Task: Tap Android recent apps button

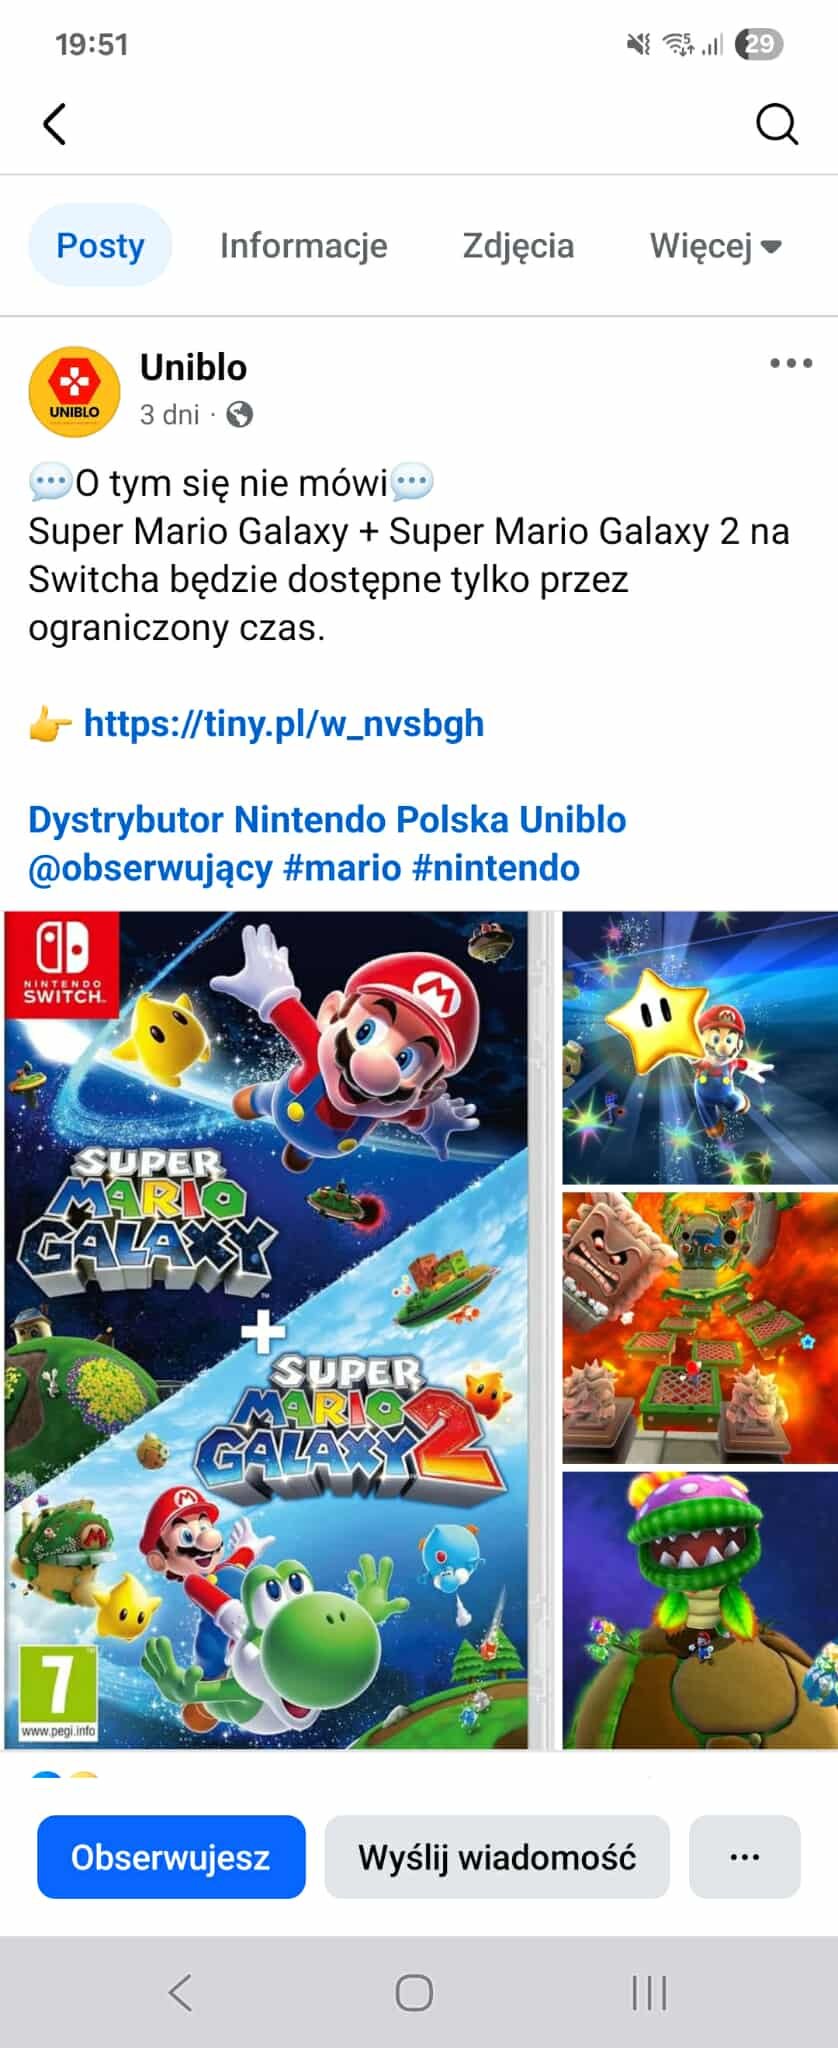Action: pos(649,1992)
